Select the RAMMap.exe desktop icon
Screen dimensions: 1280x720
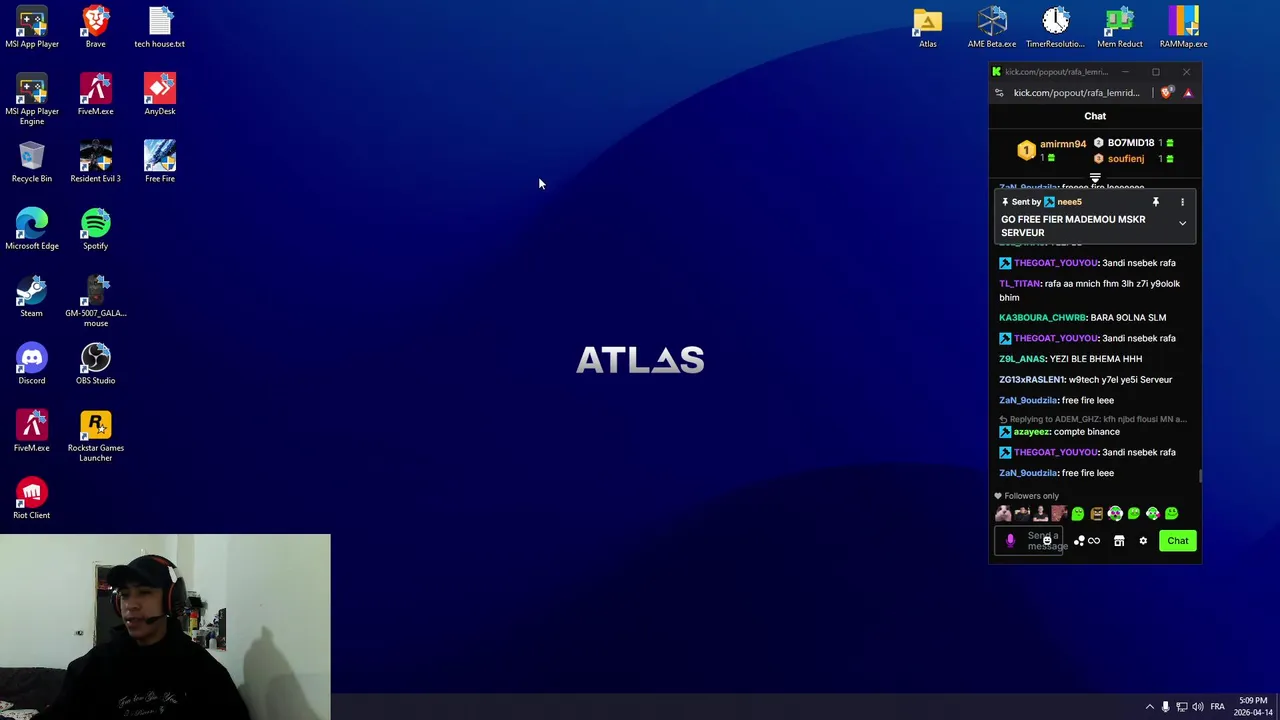point(1183,27)
